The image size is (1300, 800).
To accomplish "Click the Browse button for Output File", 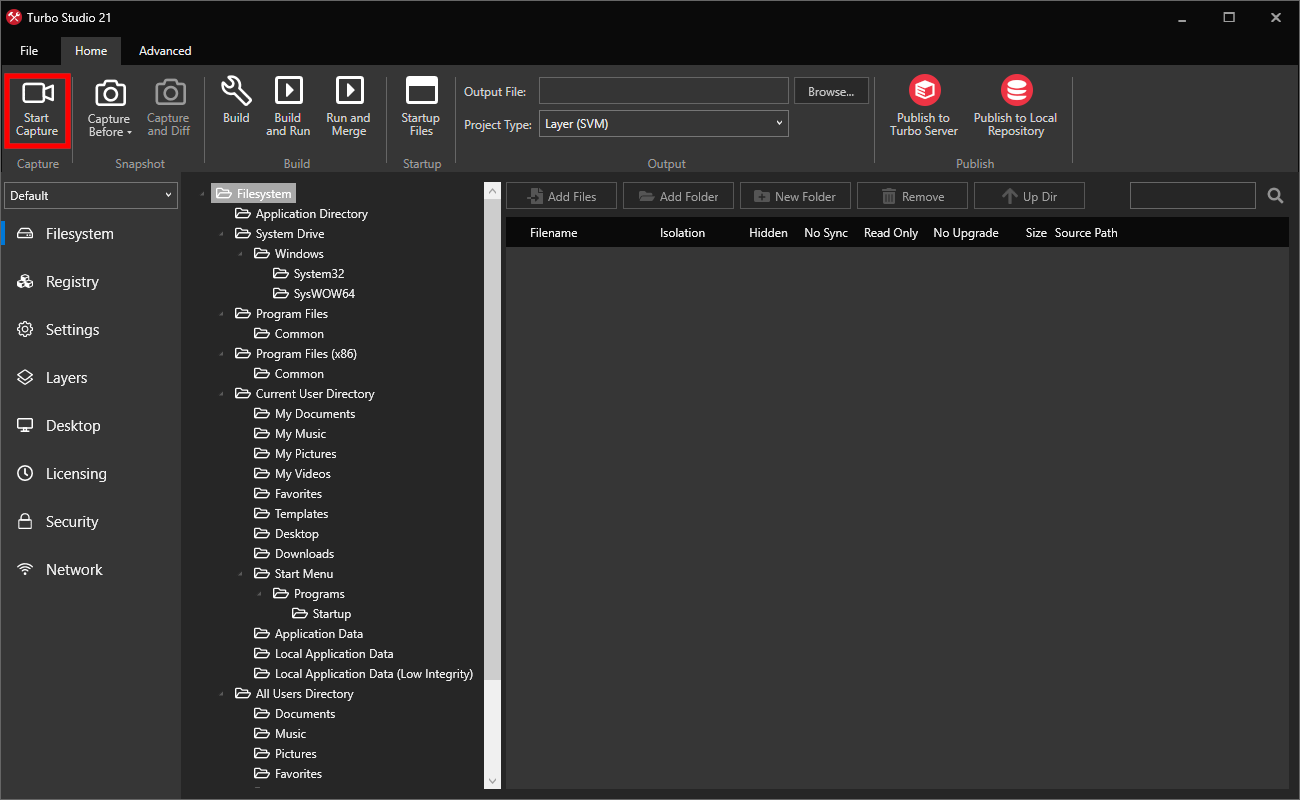I will coord(831,90).
